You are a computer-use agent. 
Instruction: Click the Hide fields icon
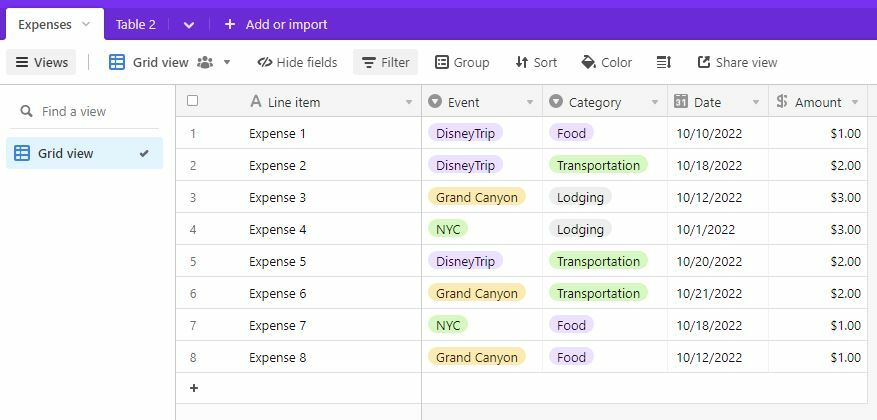coord(265,62)
